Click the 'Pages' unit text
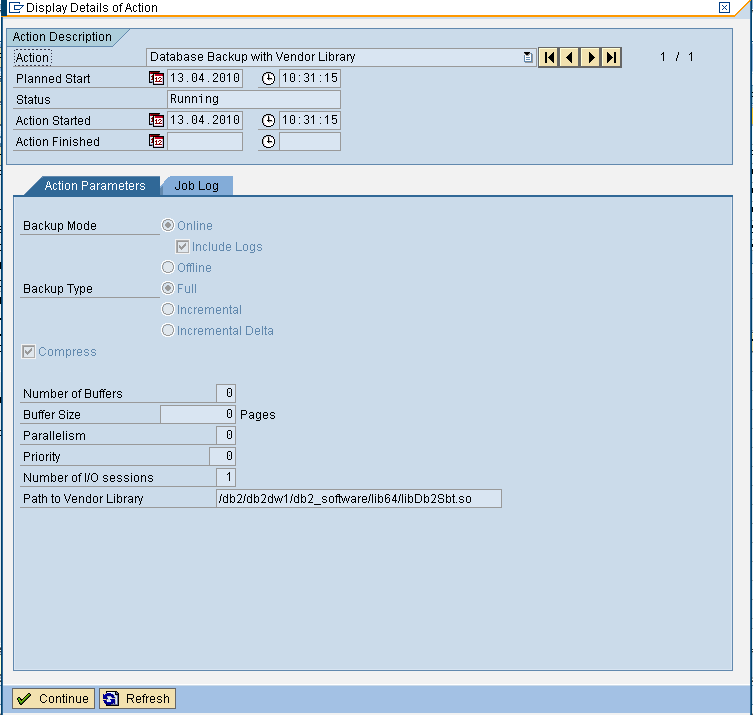 coord(257,415)
